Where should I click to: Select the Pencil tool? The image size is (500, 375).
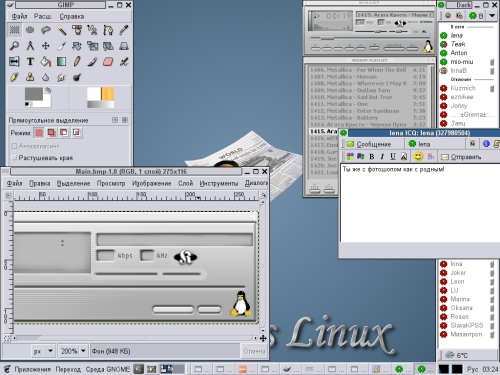(x=77, y=62)
